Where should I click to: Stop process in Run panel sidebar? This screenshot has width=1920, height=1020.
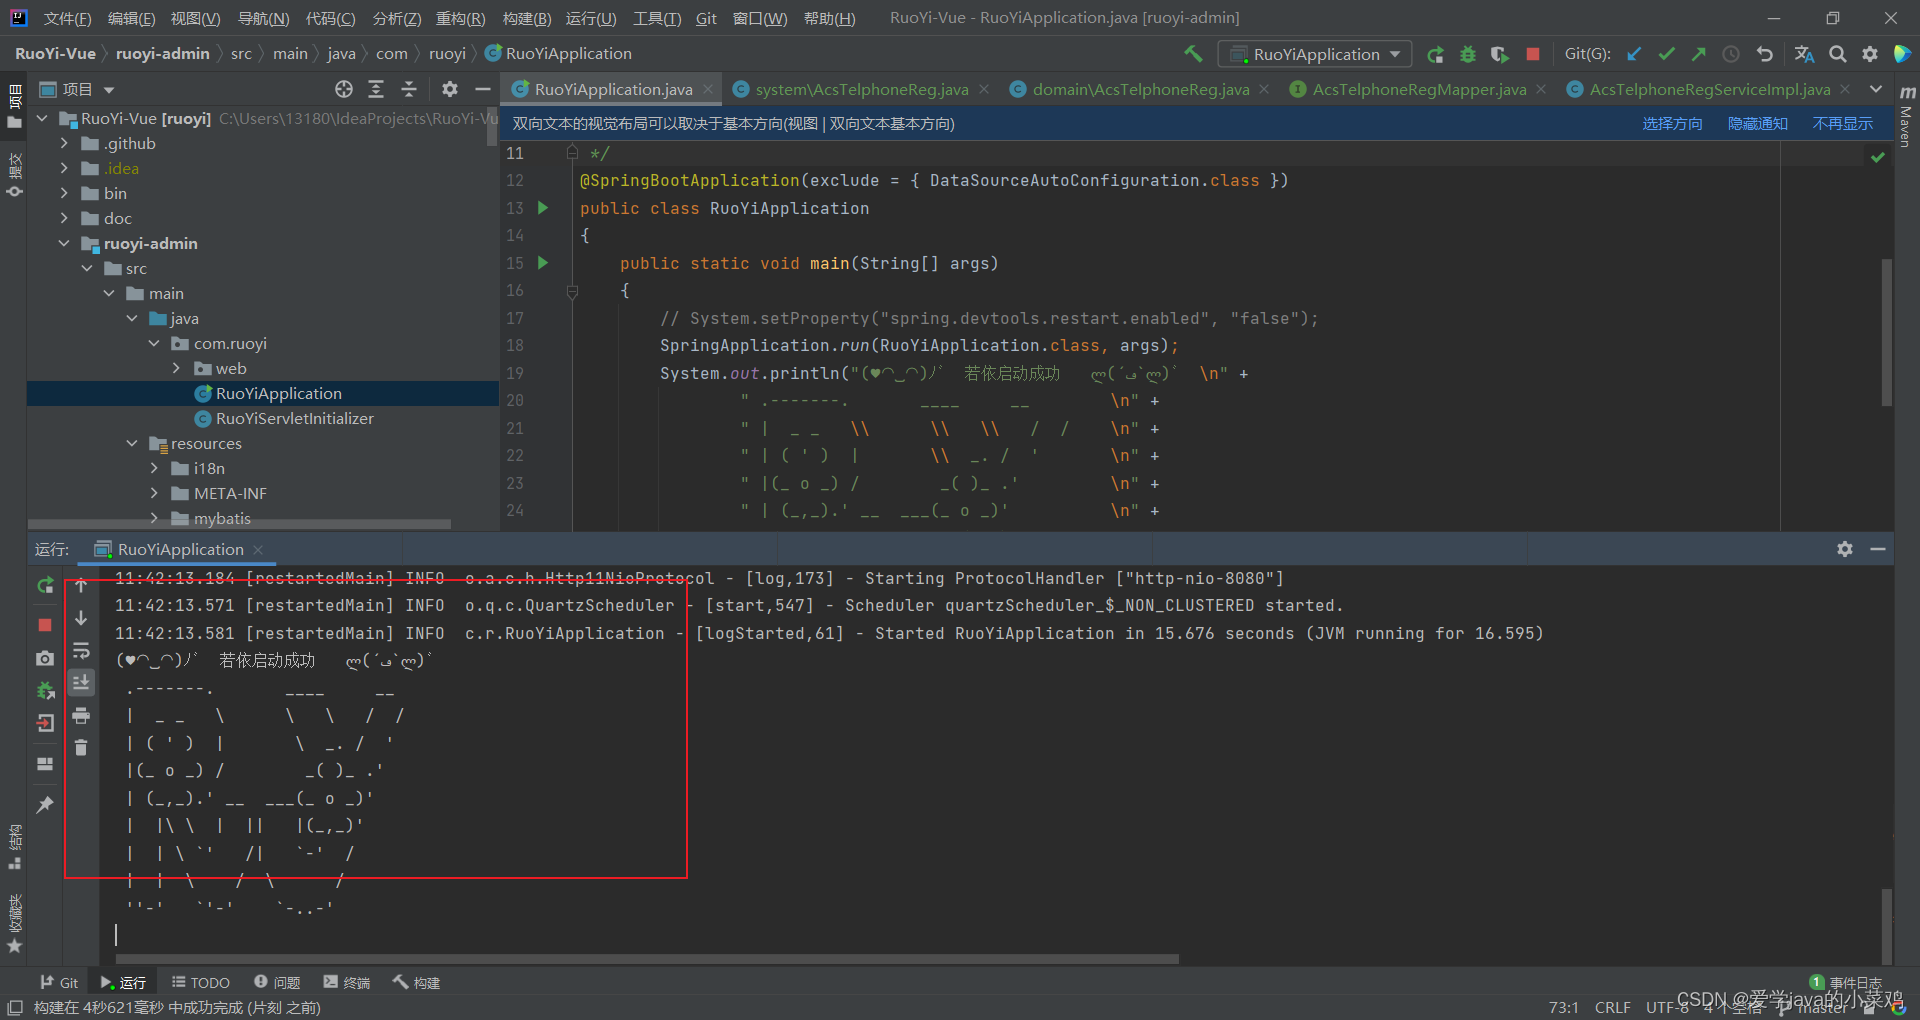[x=45, y=625]
